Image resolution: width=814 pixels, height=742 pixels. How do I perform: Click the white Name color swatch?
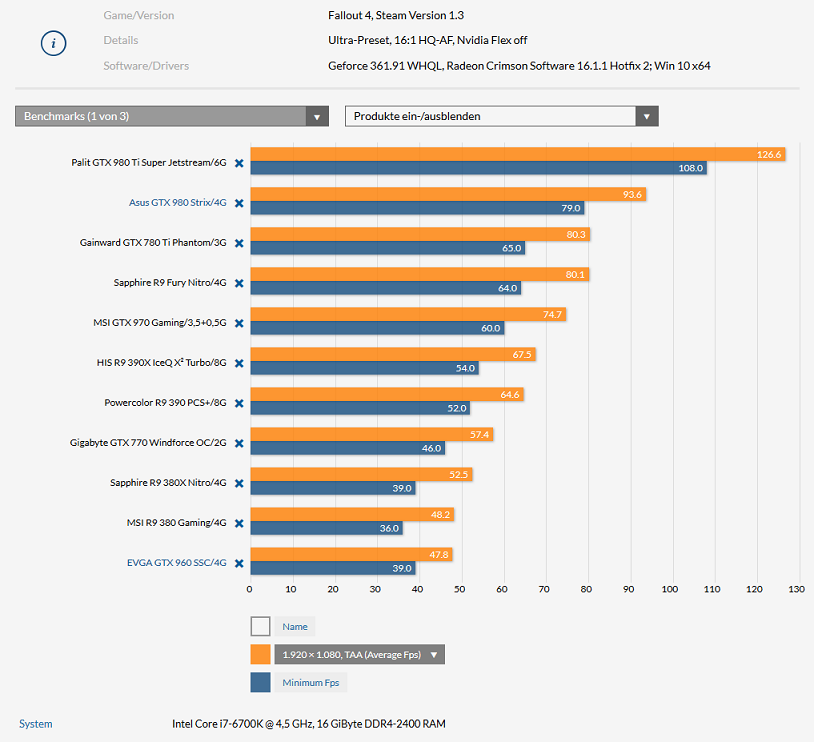(261, 626)
